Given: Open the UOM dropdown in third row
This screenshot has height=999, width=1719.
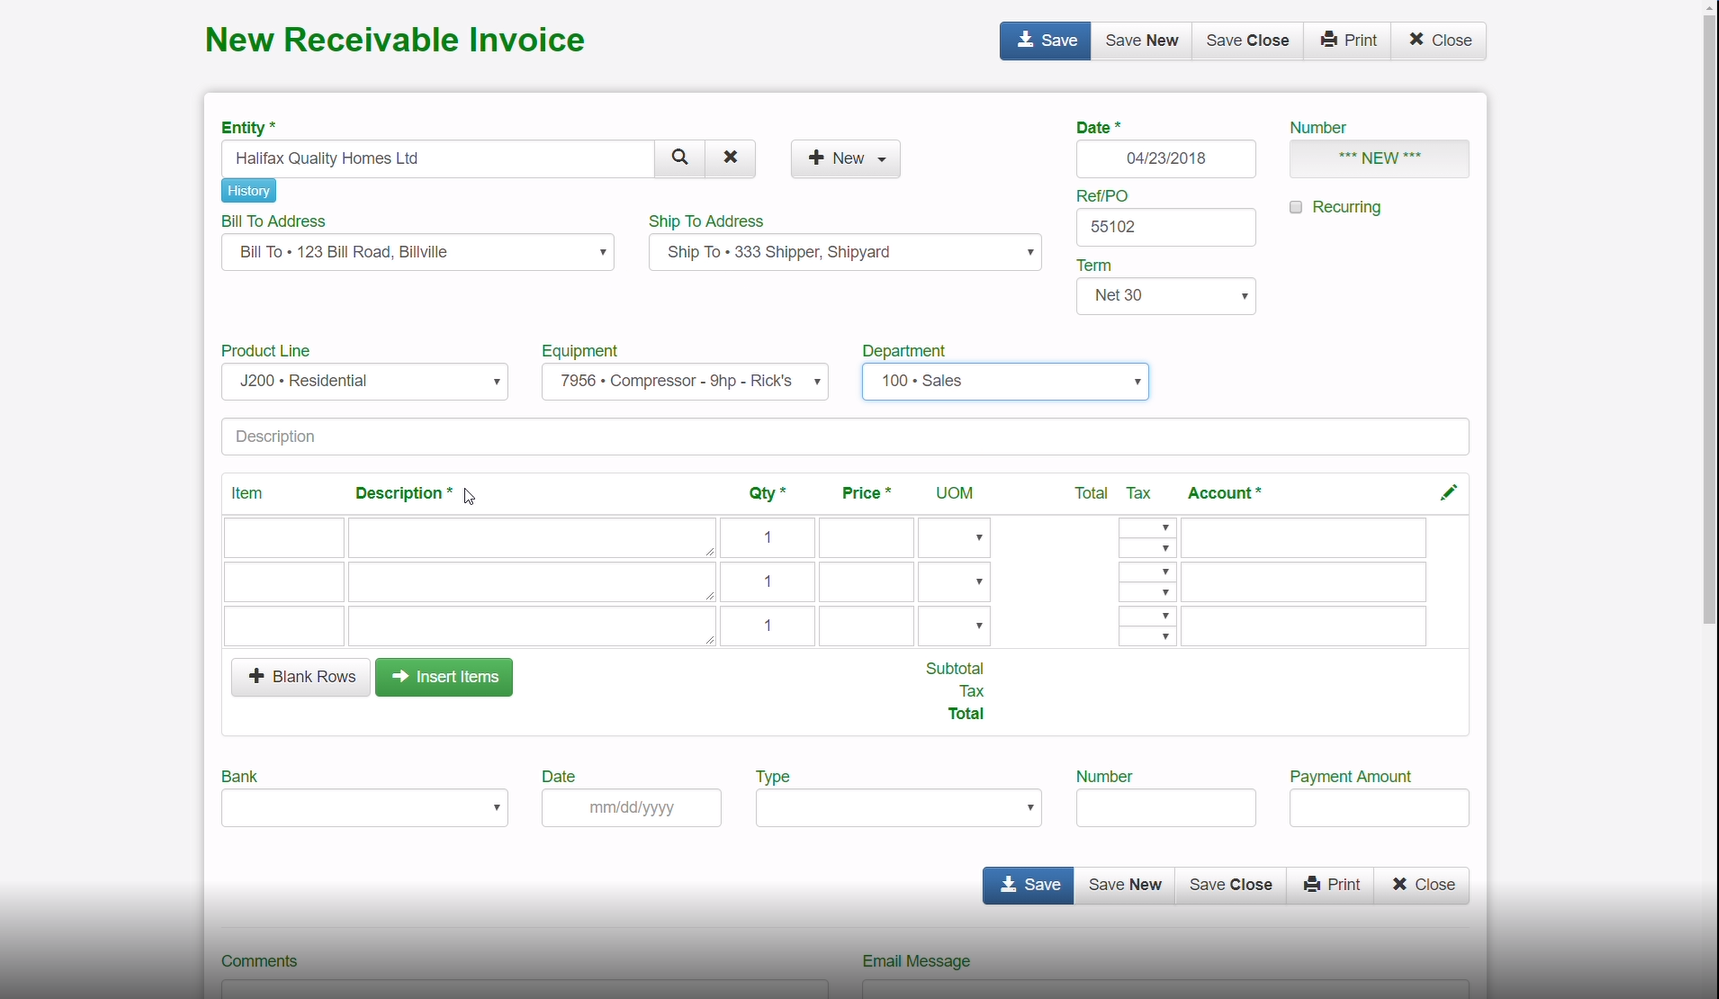Looking at the screenshot, I should (x=955, y=626).
